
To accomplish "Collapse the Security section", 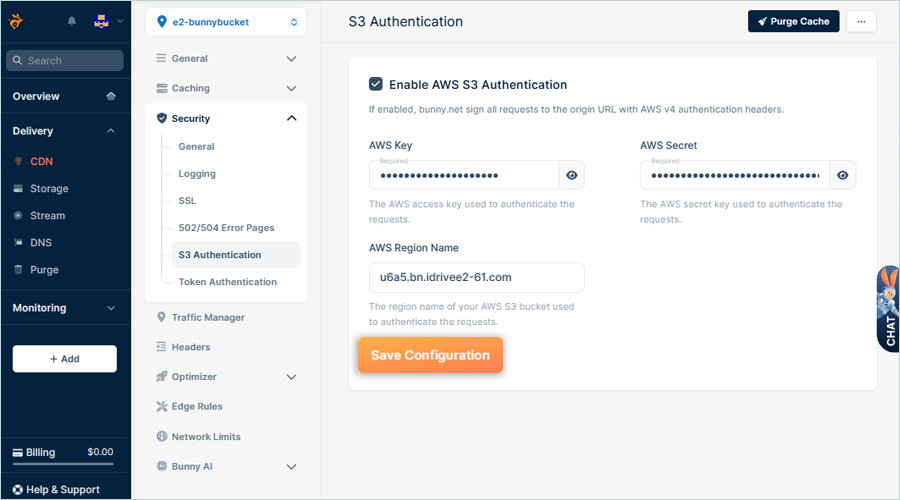I will (x=292, y=118).
